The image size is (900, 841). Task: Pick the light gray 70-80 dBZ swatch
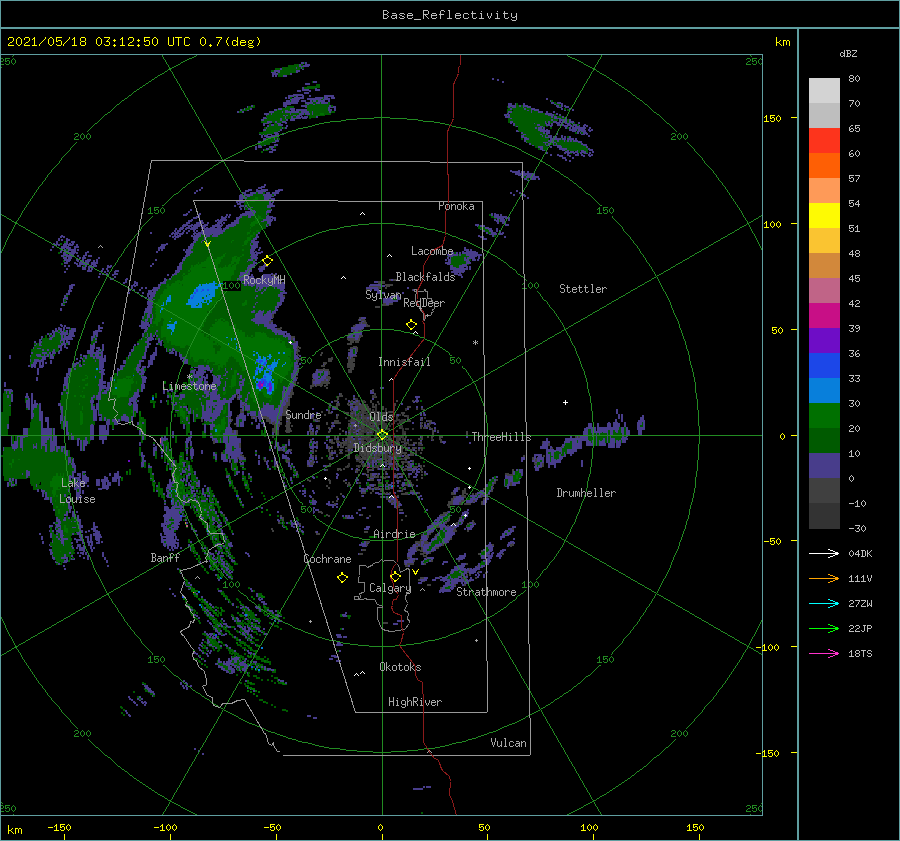tap(824, 91)
